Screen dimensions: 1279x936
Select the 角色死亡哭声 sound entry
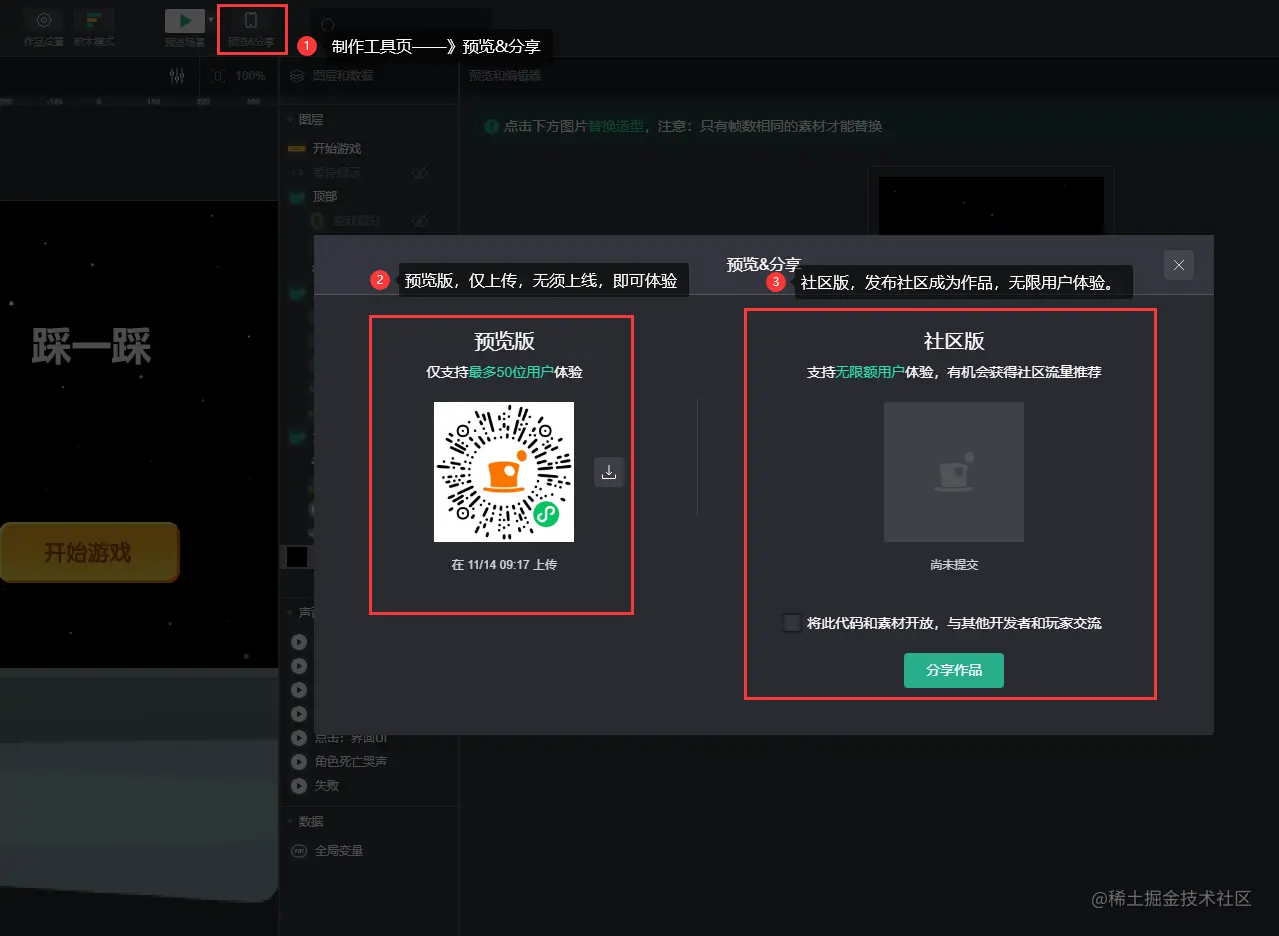[x=350, y=762]
